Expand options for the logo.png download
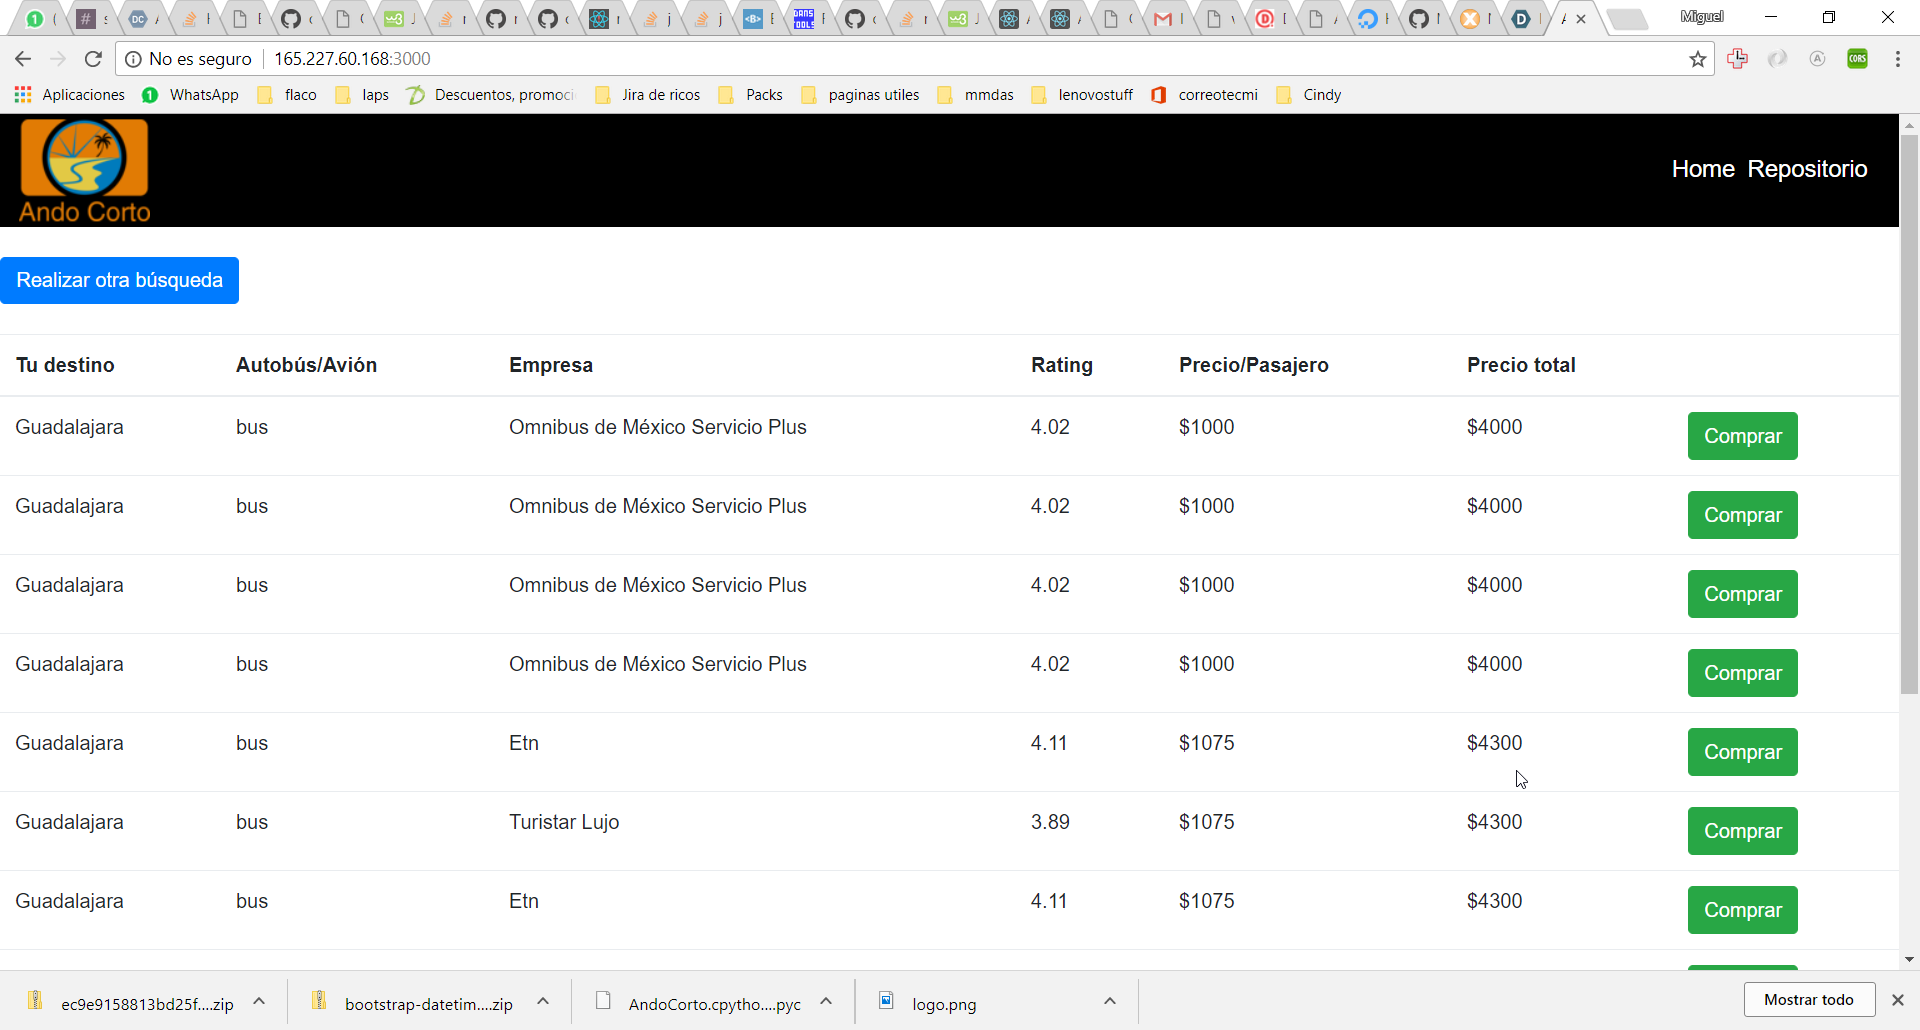Image resolution: width=1920 pixels, height=1030 pixels. click(1110, 1001)
